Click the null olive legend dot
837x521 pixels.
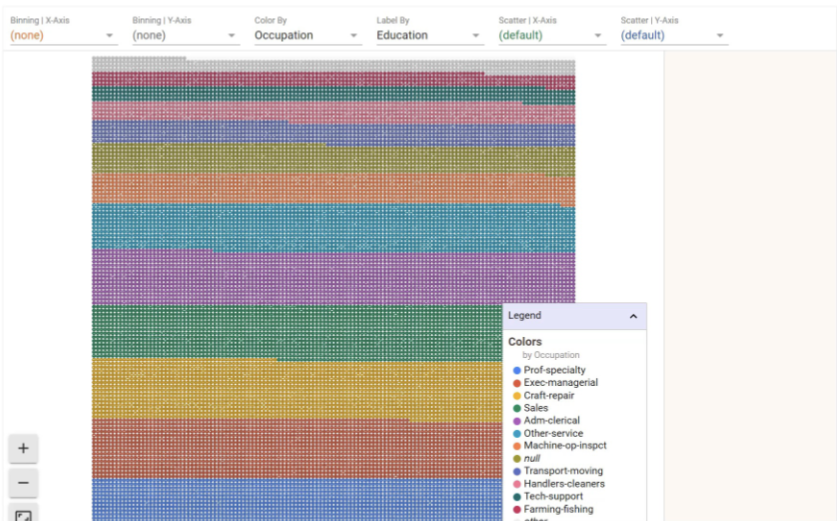pos(517,459)
